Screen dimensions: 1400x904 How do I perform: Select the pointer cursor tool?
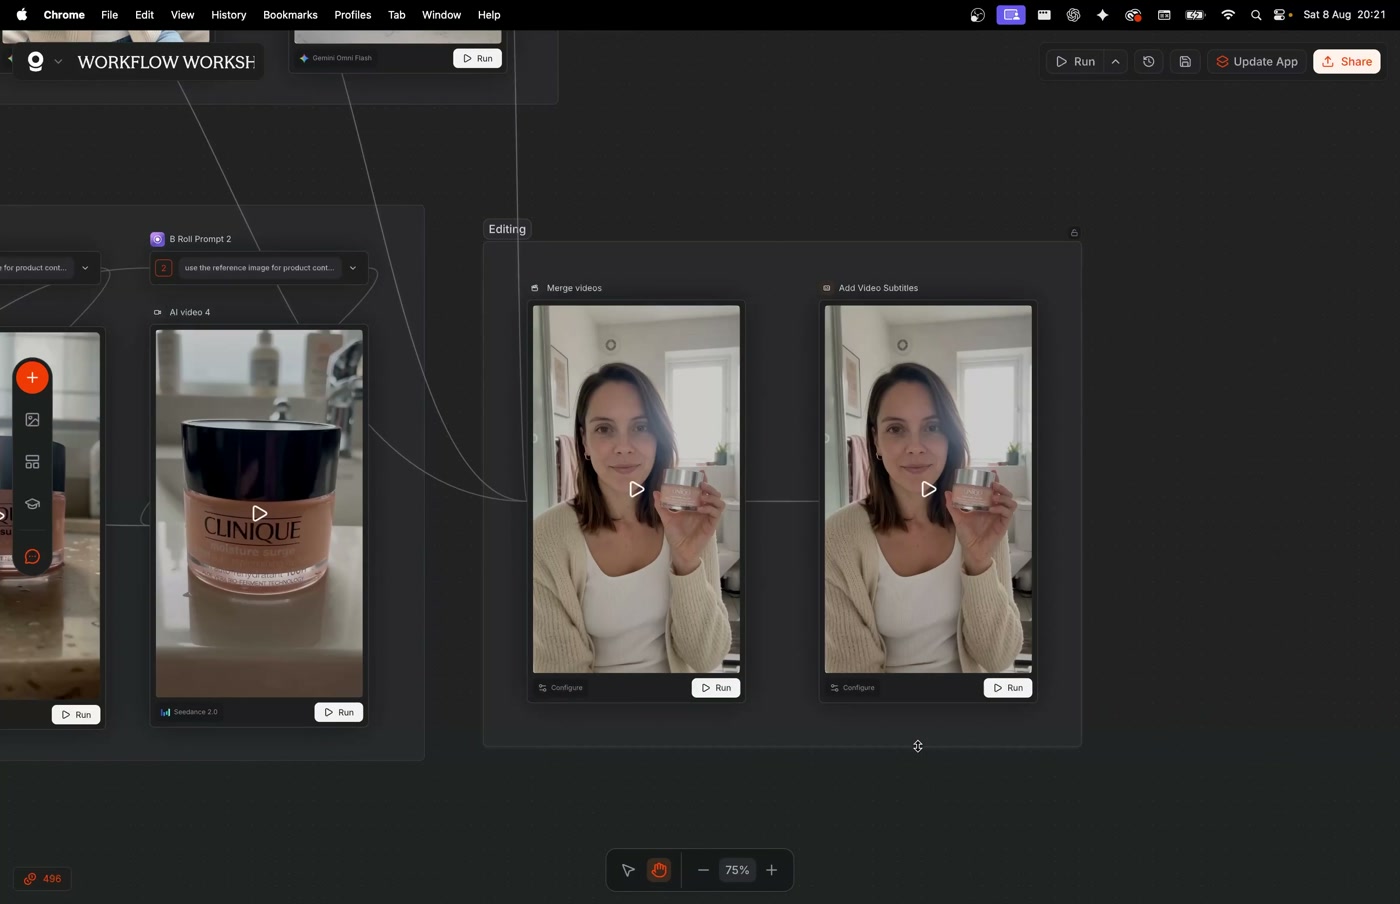click(628, 870)
